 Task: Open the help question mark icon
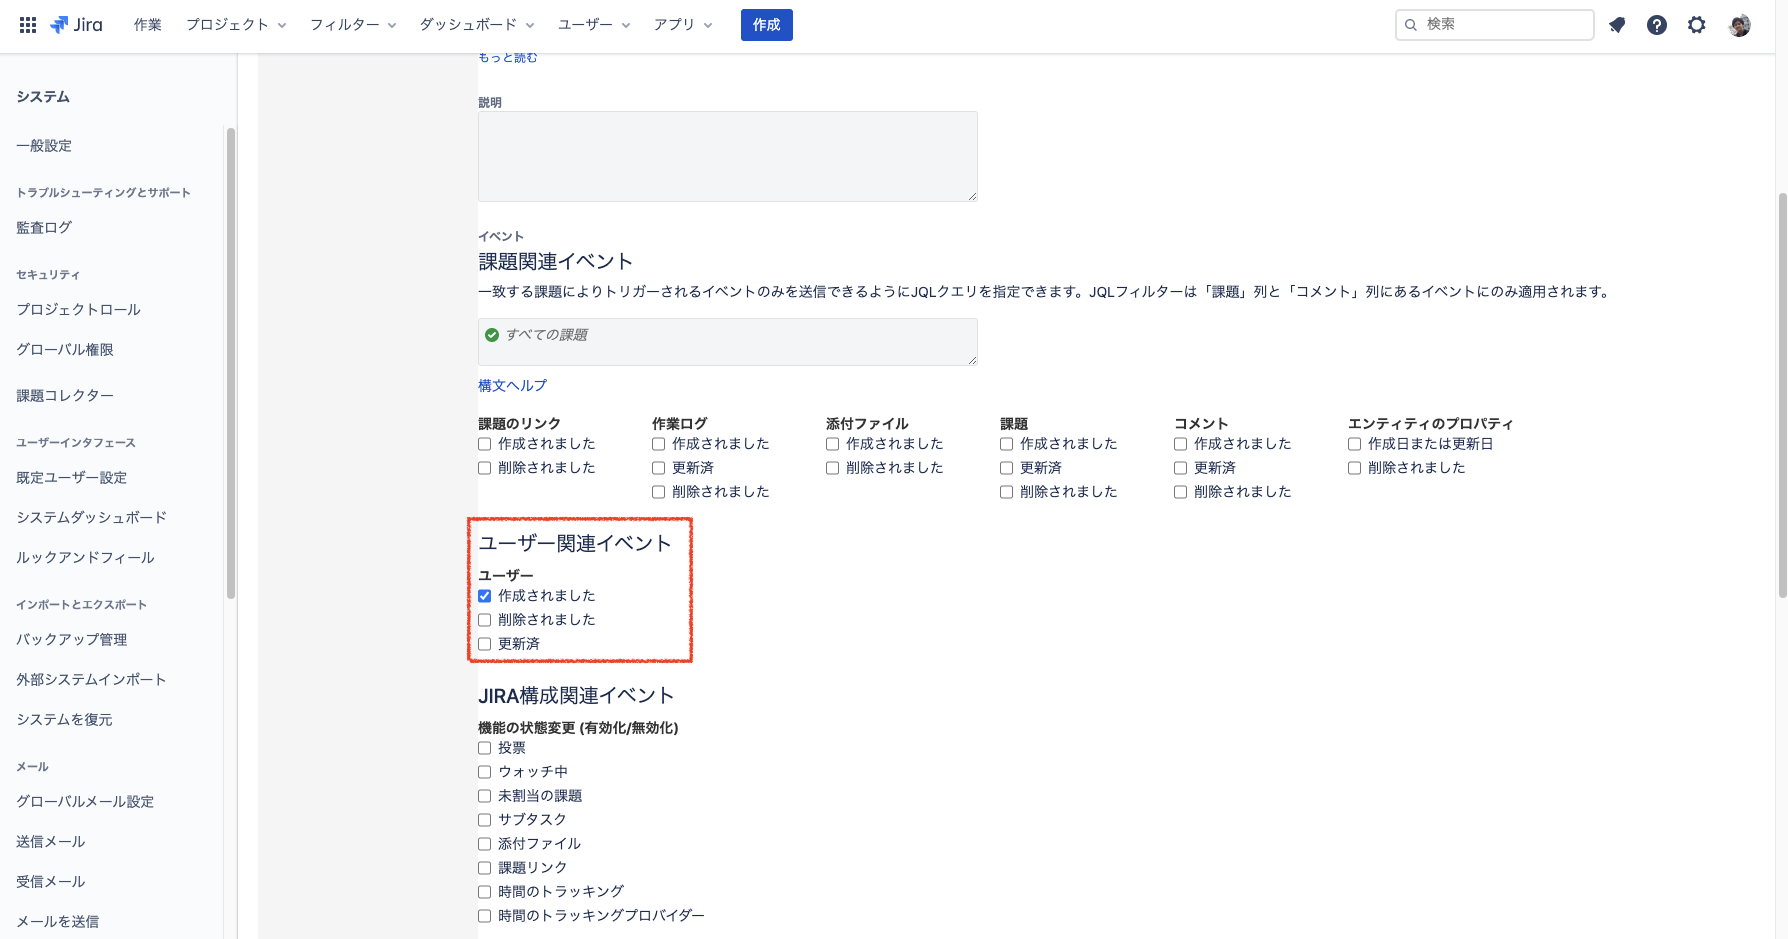[x=1657, y=25]
